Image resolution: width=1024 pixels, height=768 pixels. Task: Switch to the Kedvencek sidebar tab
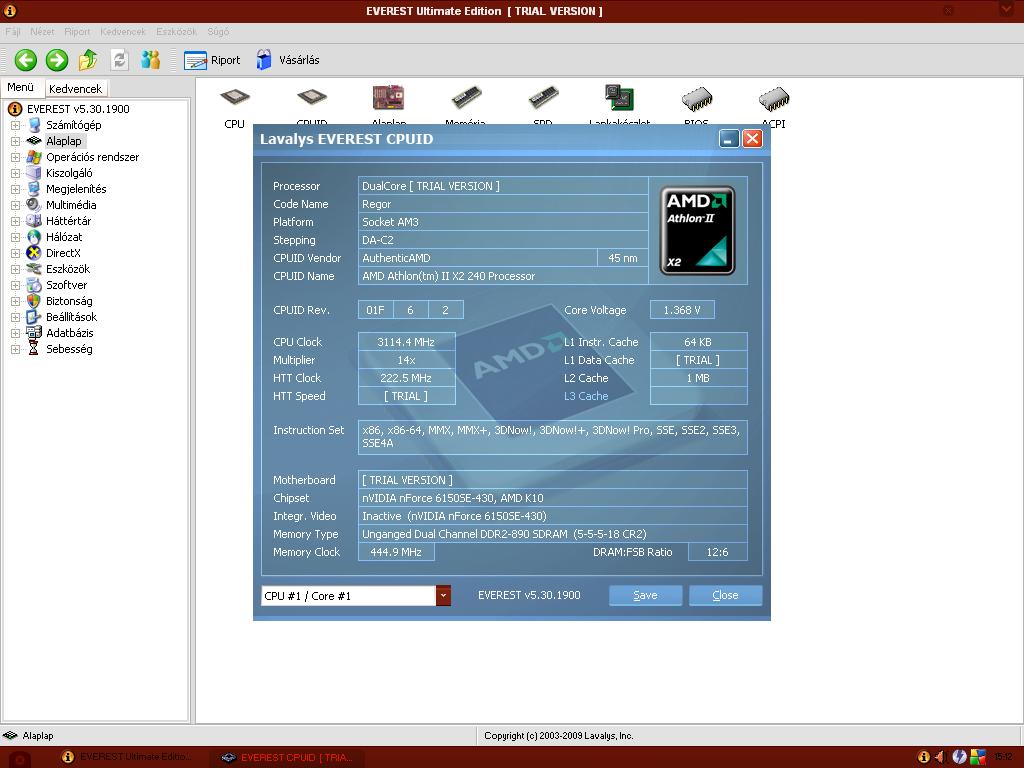[x=75, y=88]
